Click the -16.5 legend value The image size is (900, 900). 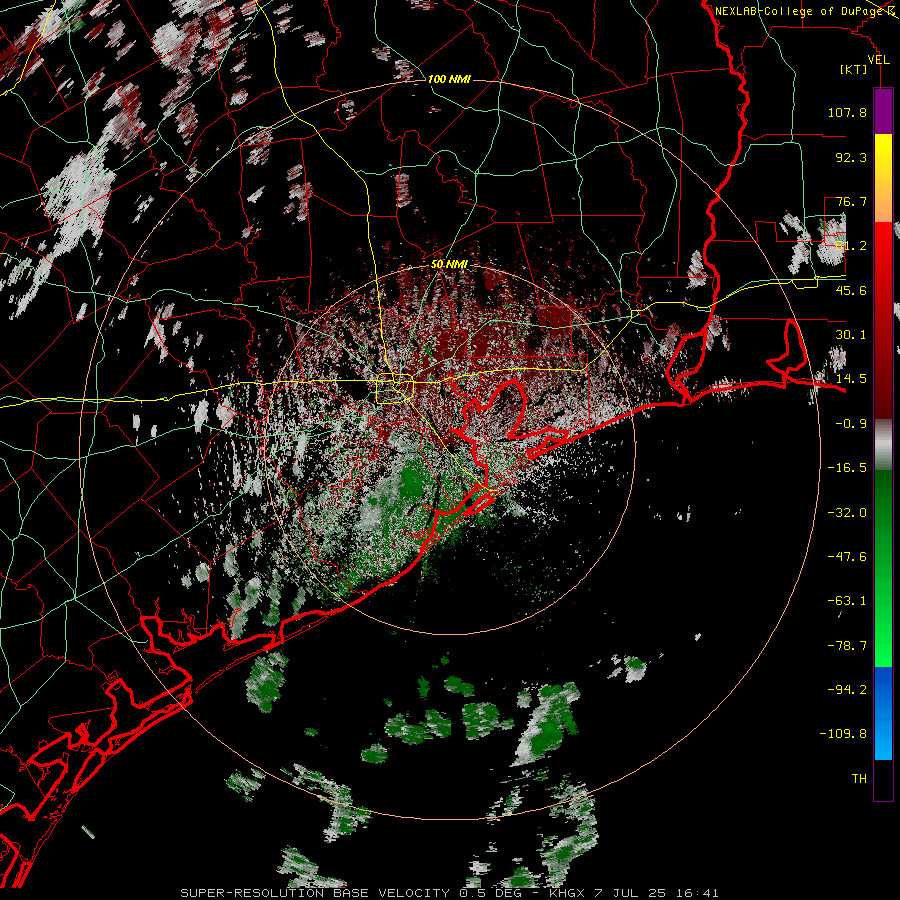847,468
